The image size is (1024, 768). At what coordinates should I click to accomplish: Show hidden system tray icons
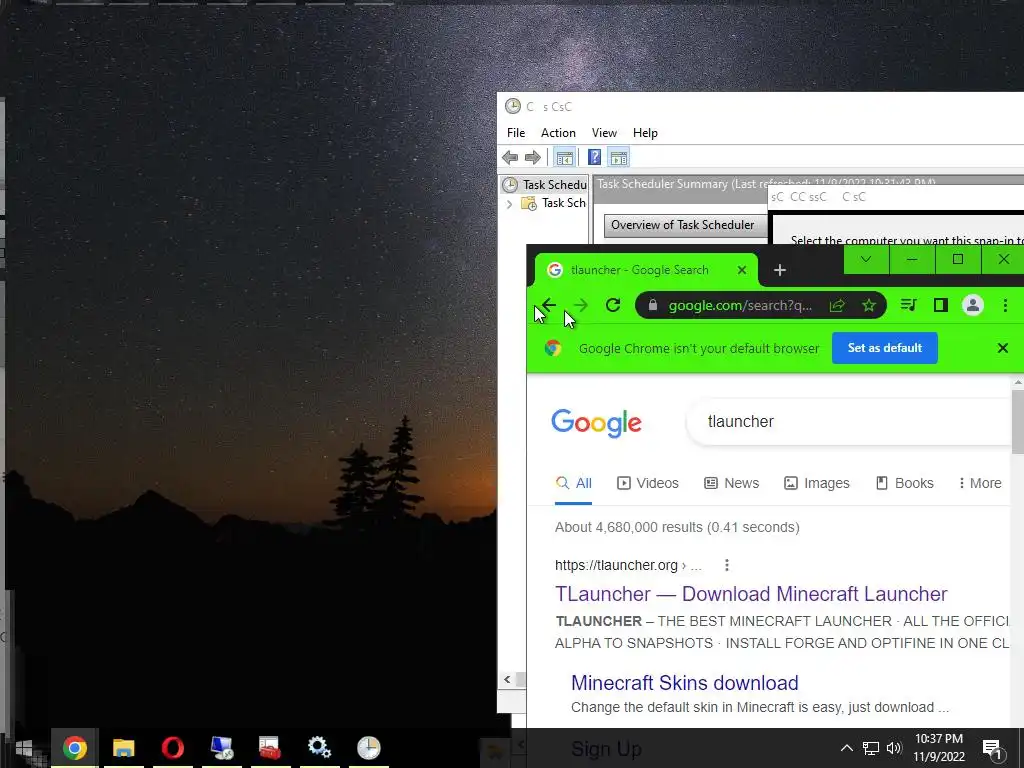[846, 748]
